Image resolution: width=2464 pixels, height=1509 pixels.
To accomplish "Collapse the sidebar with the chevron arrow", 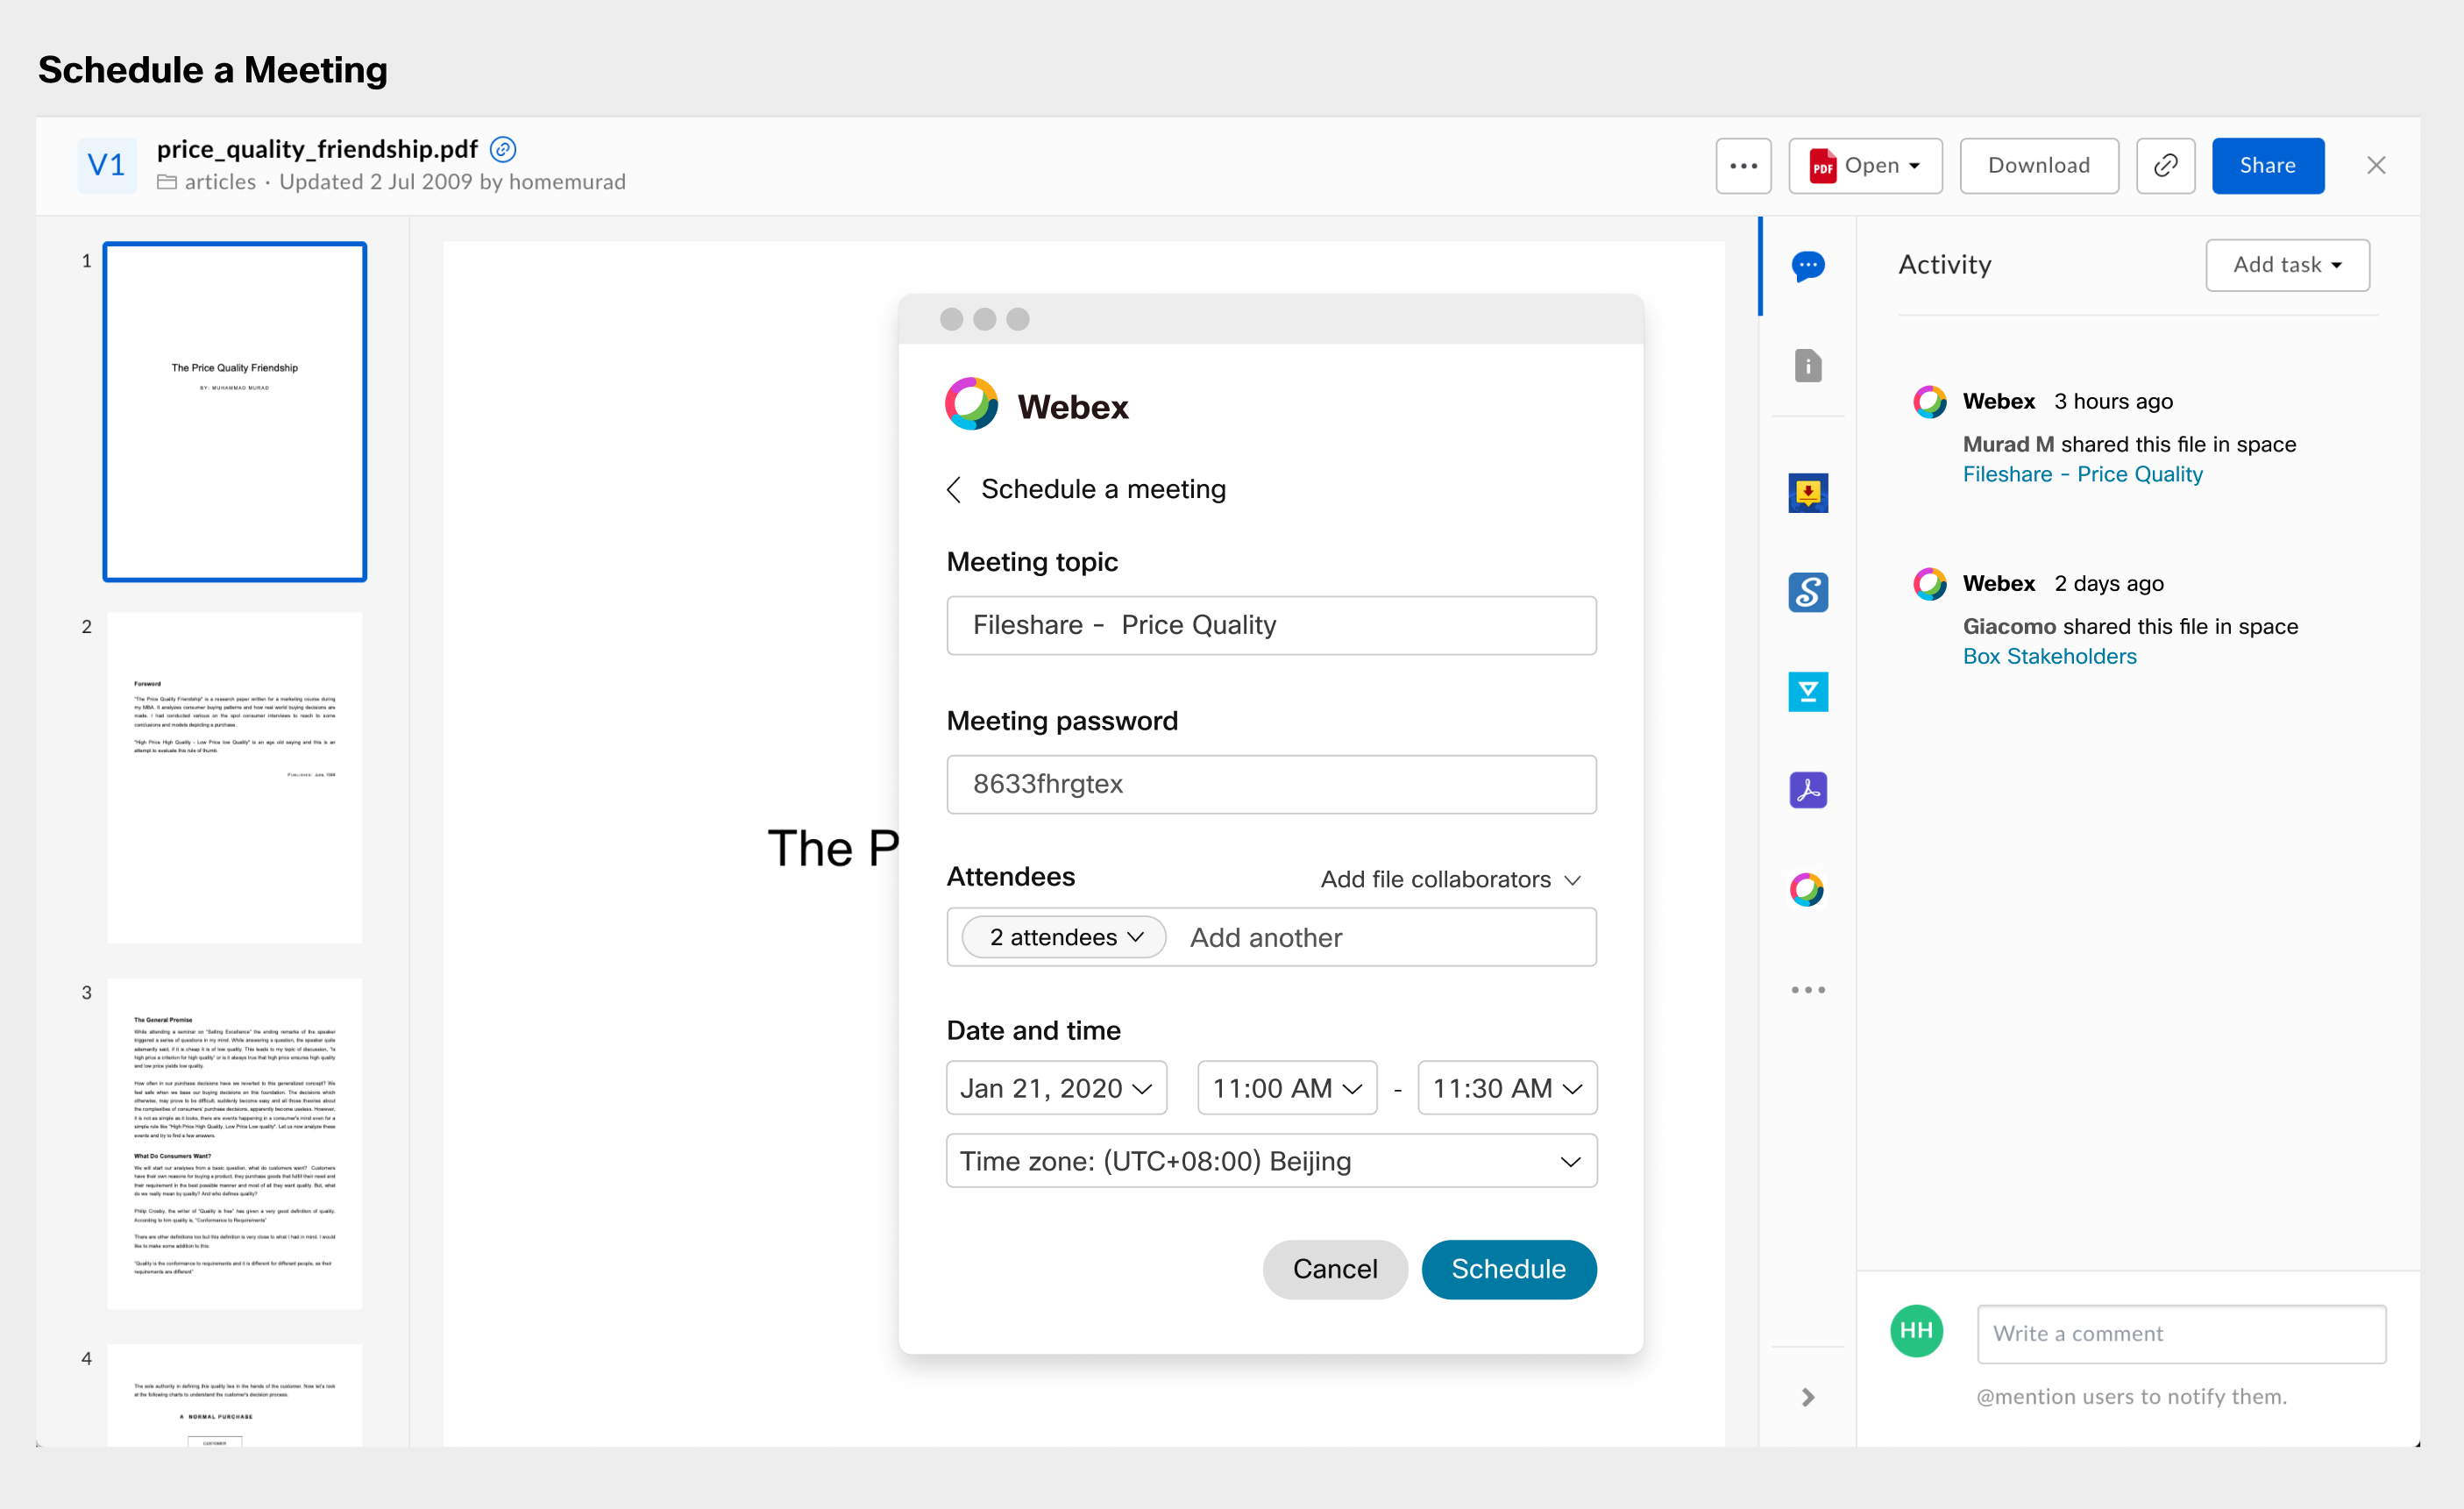I will 1808,1397.
